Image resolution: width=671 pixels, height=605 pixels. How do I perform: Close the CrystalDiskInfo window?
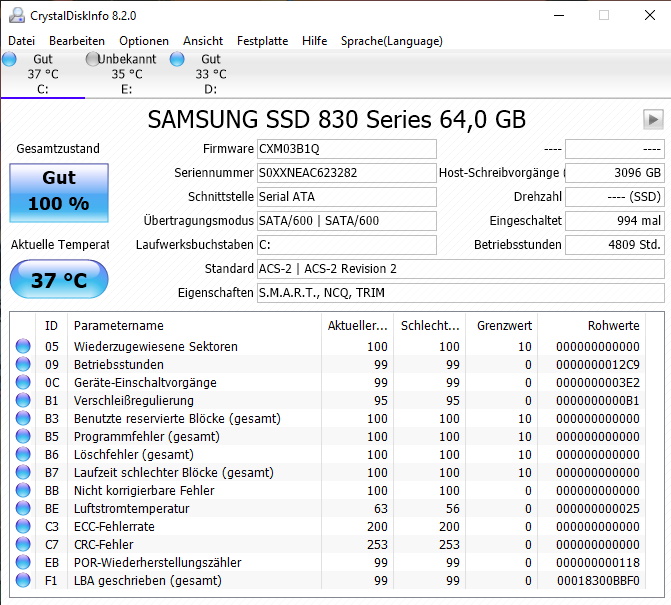(650, 15)
